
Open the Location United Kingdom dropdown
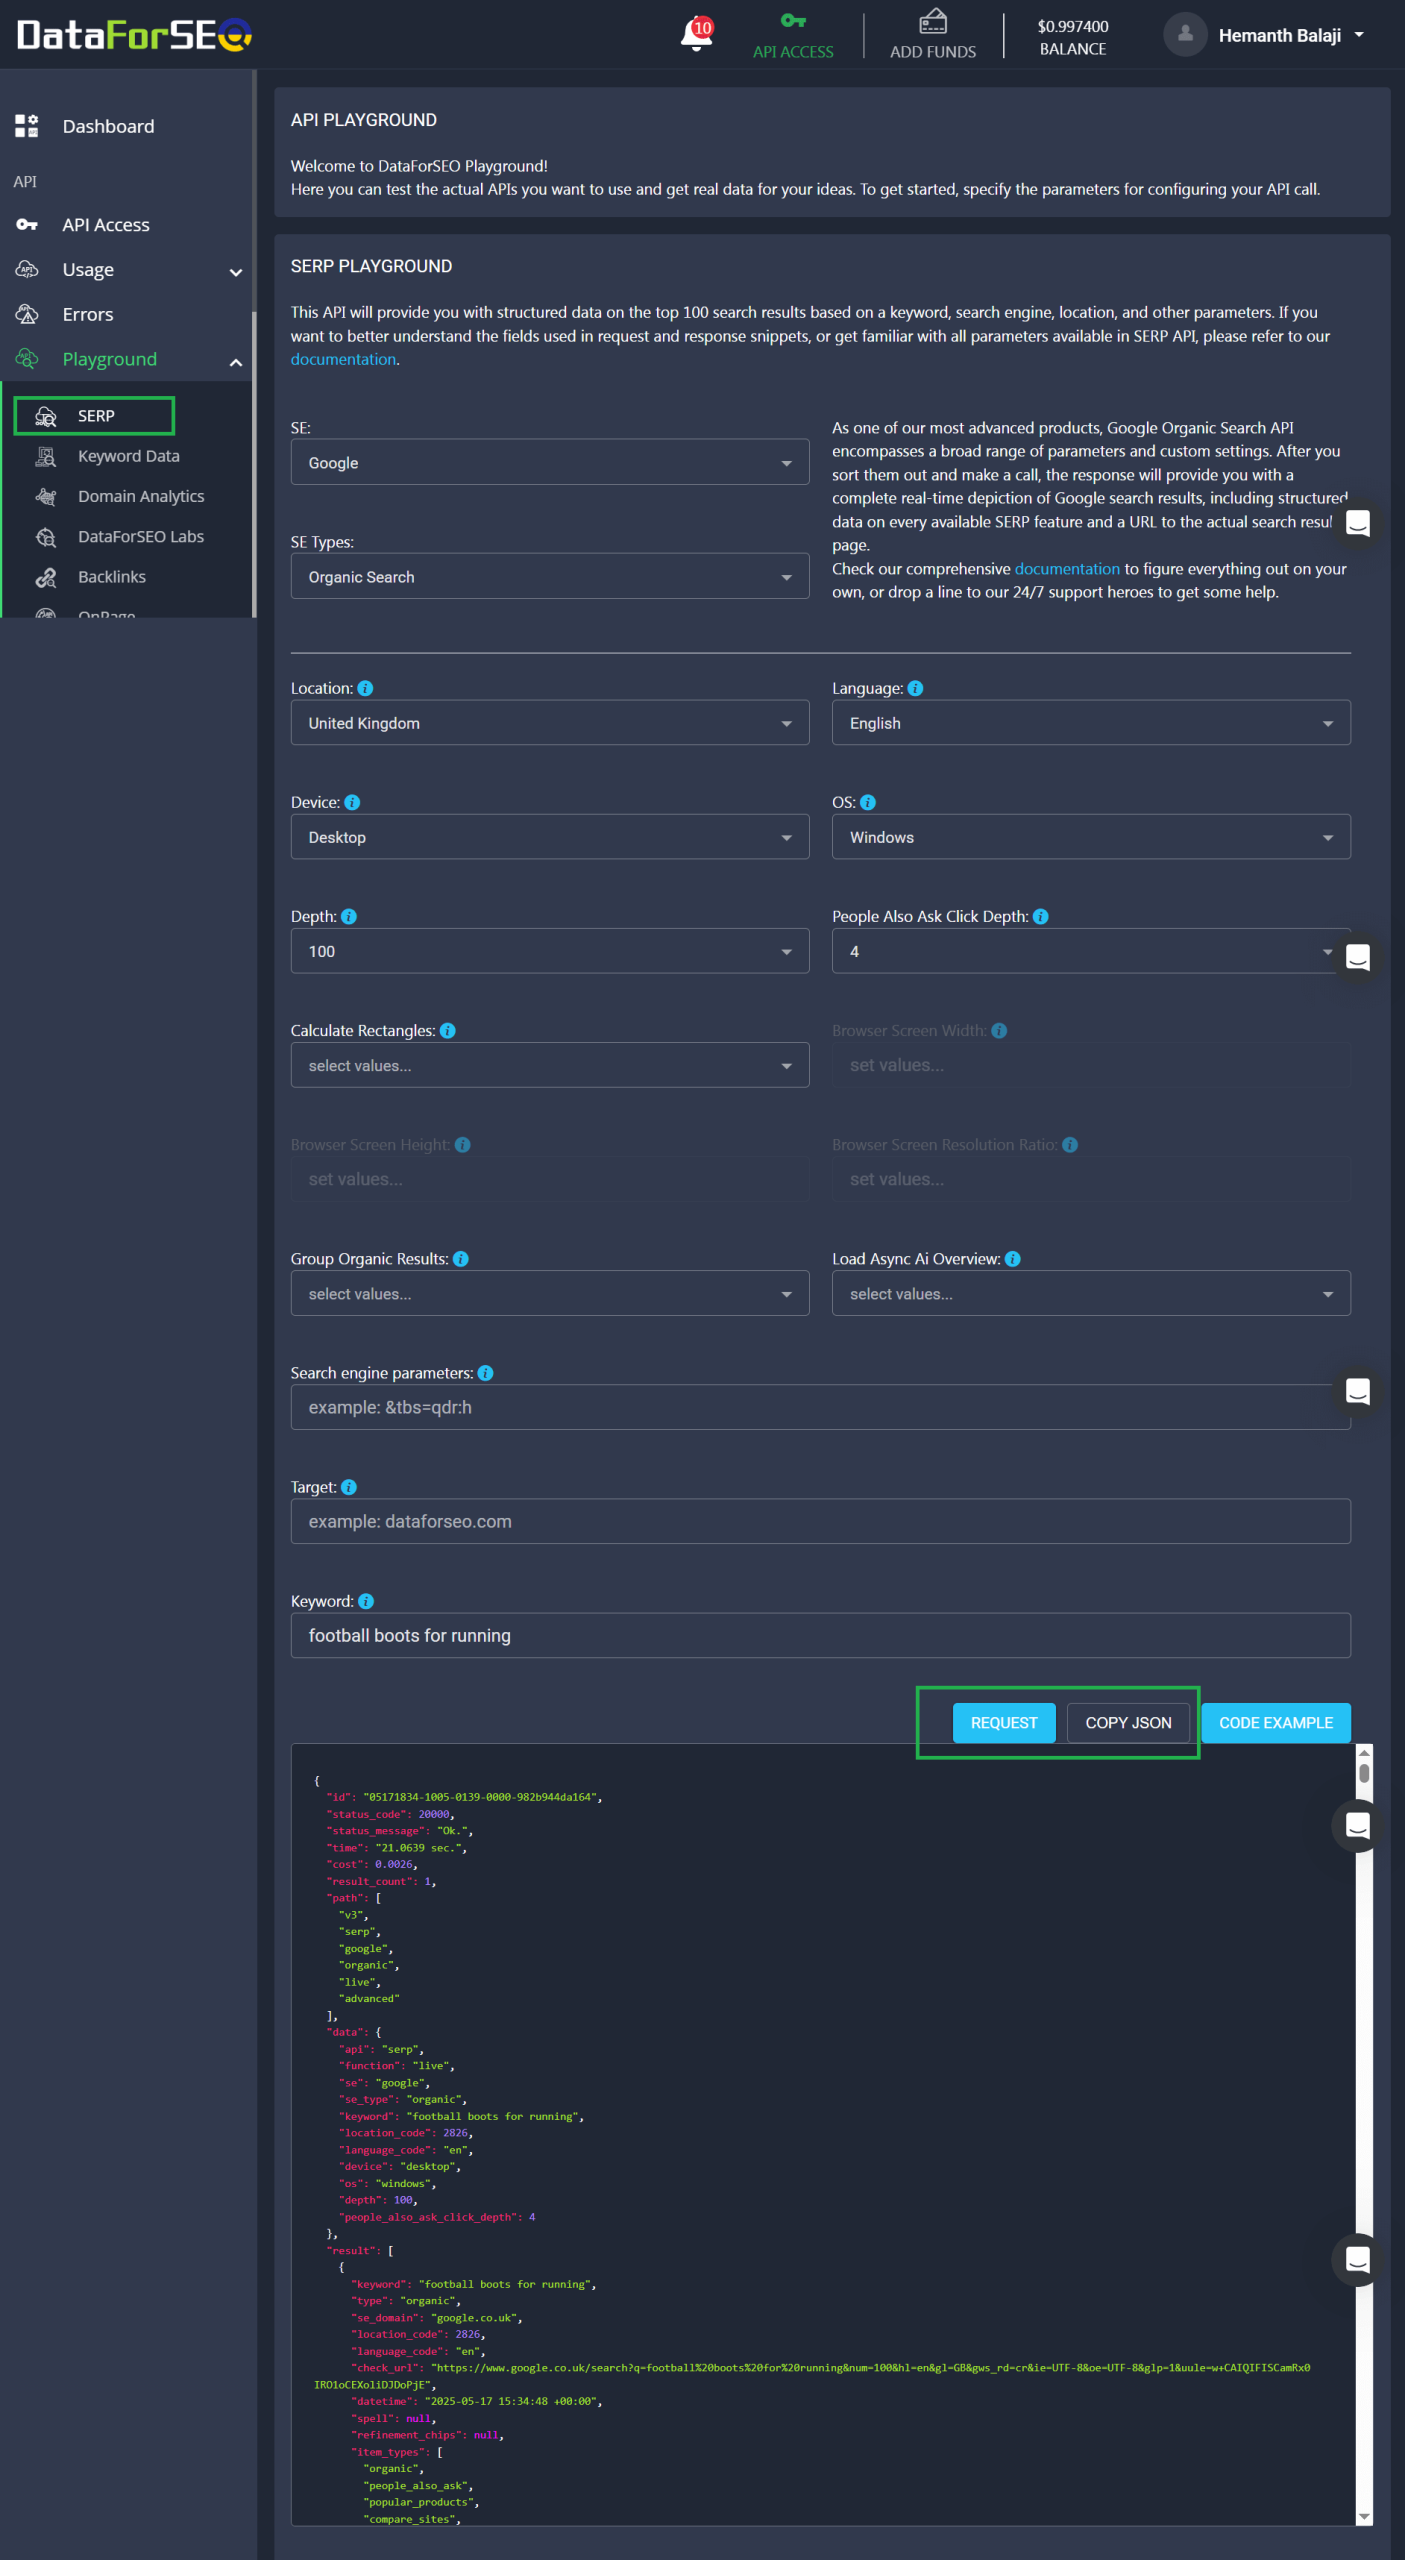point(550,722)
